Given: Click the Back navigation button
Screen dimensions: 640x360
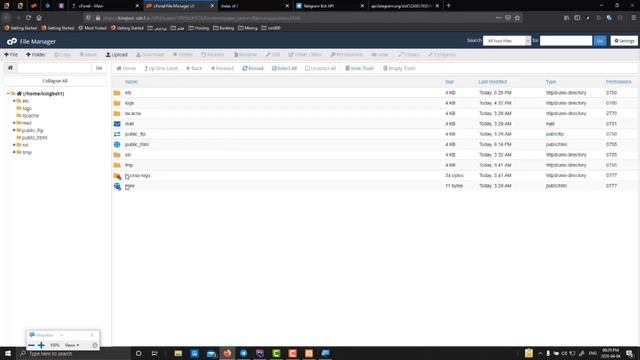Looking at the screenshot, I should click(194, 68).
